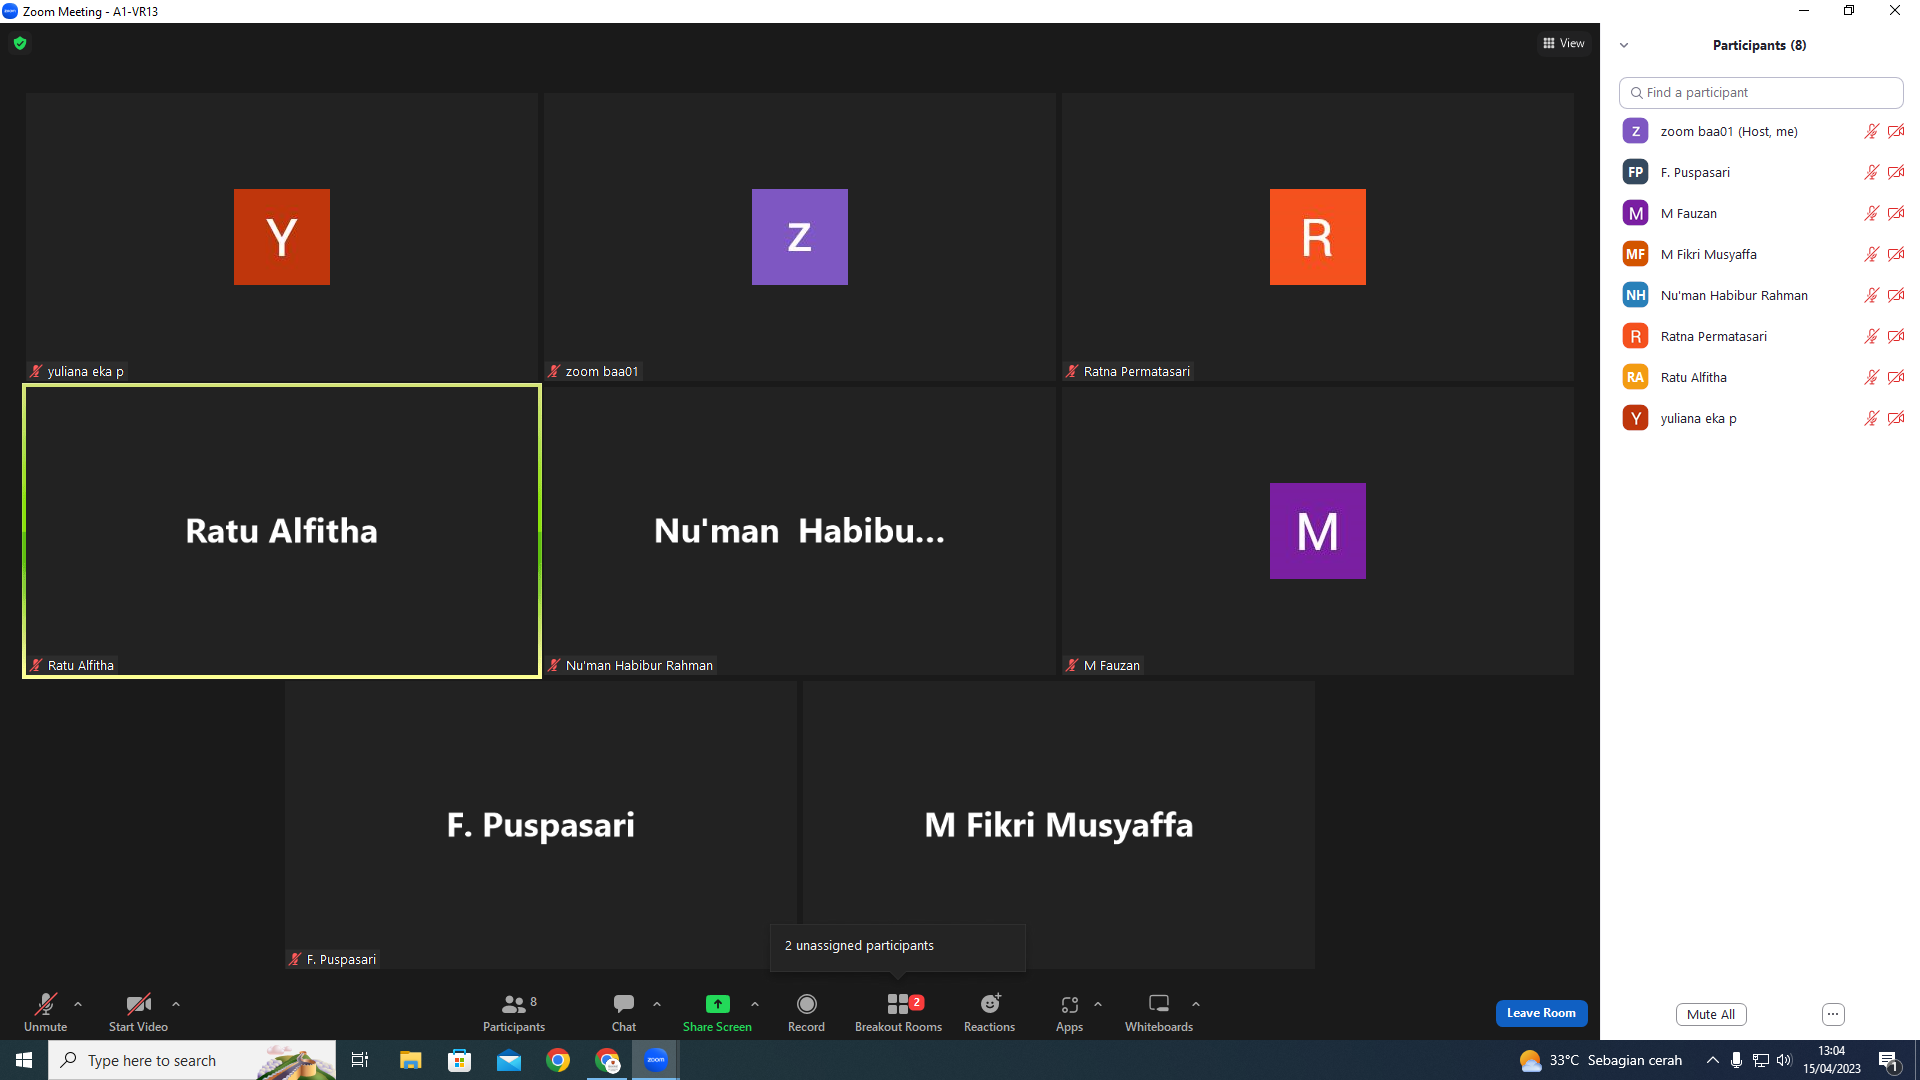The height and width of the screenshot is (1080, 1920).
Task: Expand Apps options arrow
Action: (x=1098, y=1004)
